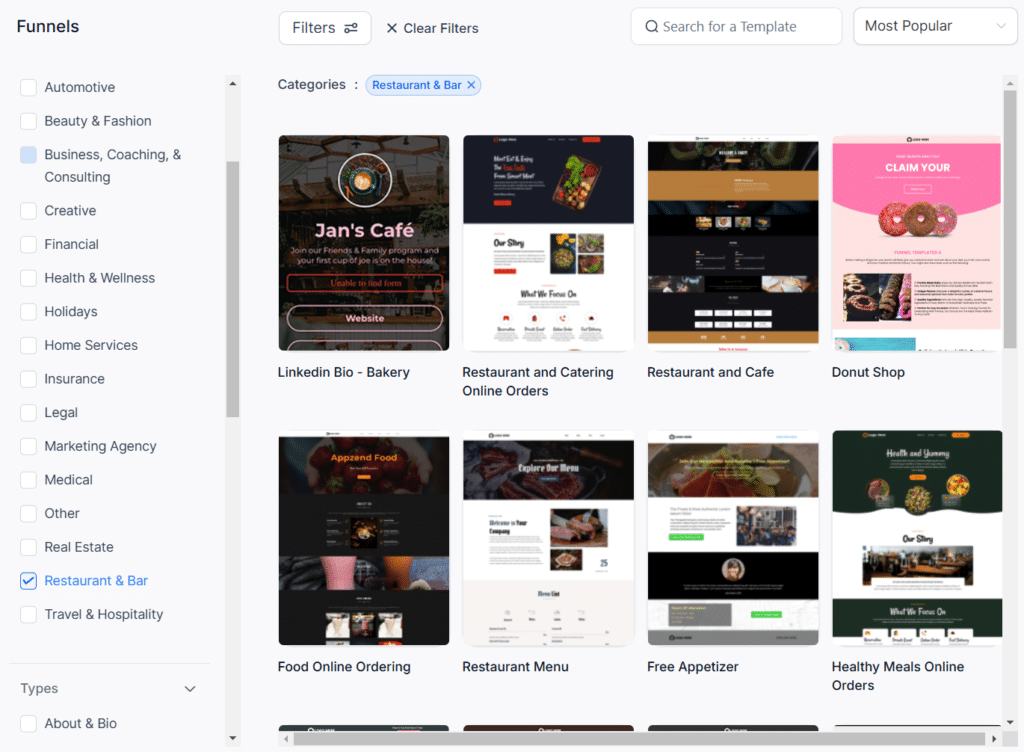Open the Linkedin Bio - Bakery template thumbnail
The width and height of the screenshot is (1024, 752).
click(x=364, y=243)
